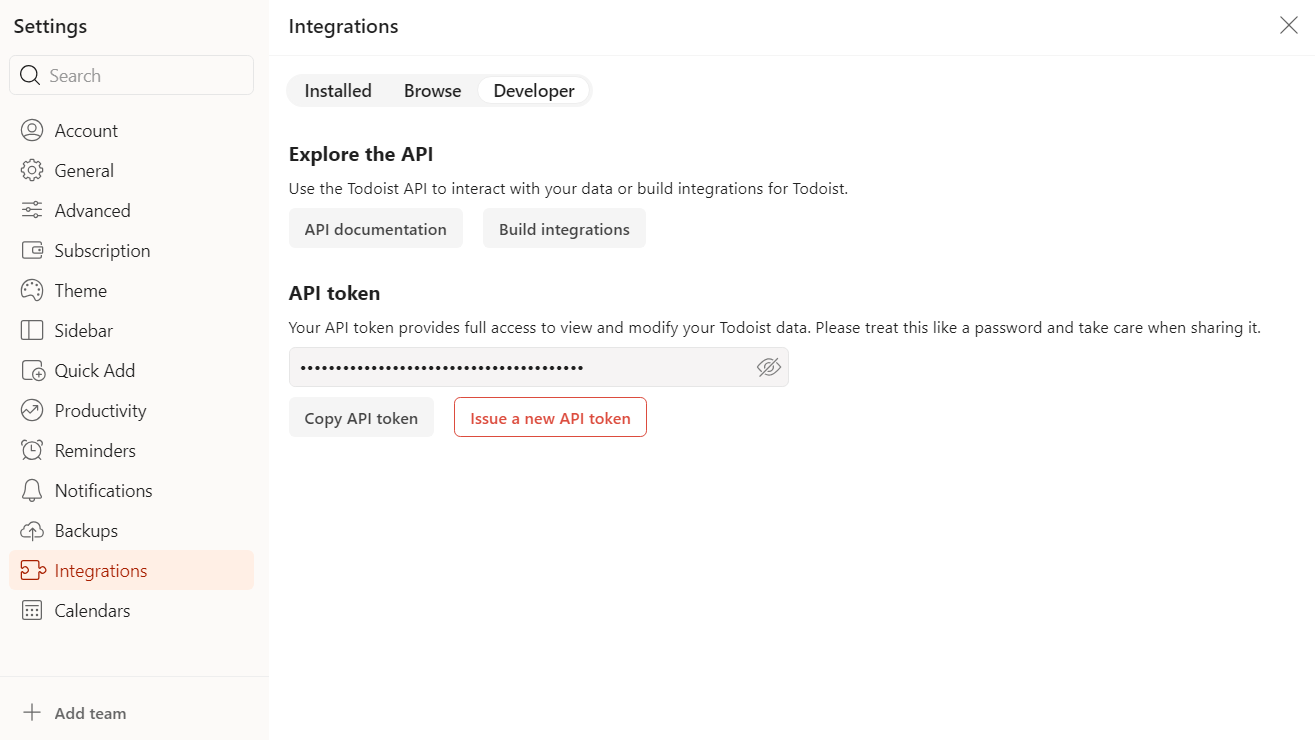Viewport: 1315px width, 740px height.
Task: Click the Integrations puzzle piece icon
Action: point(30,570)
